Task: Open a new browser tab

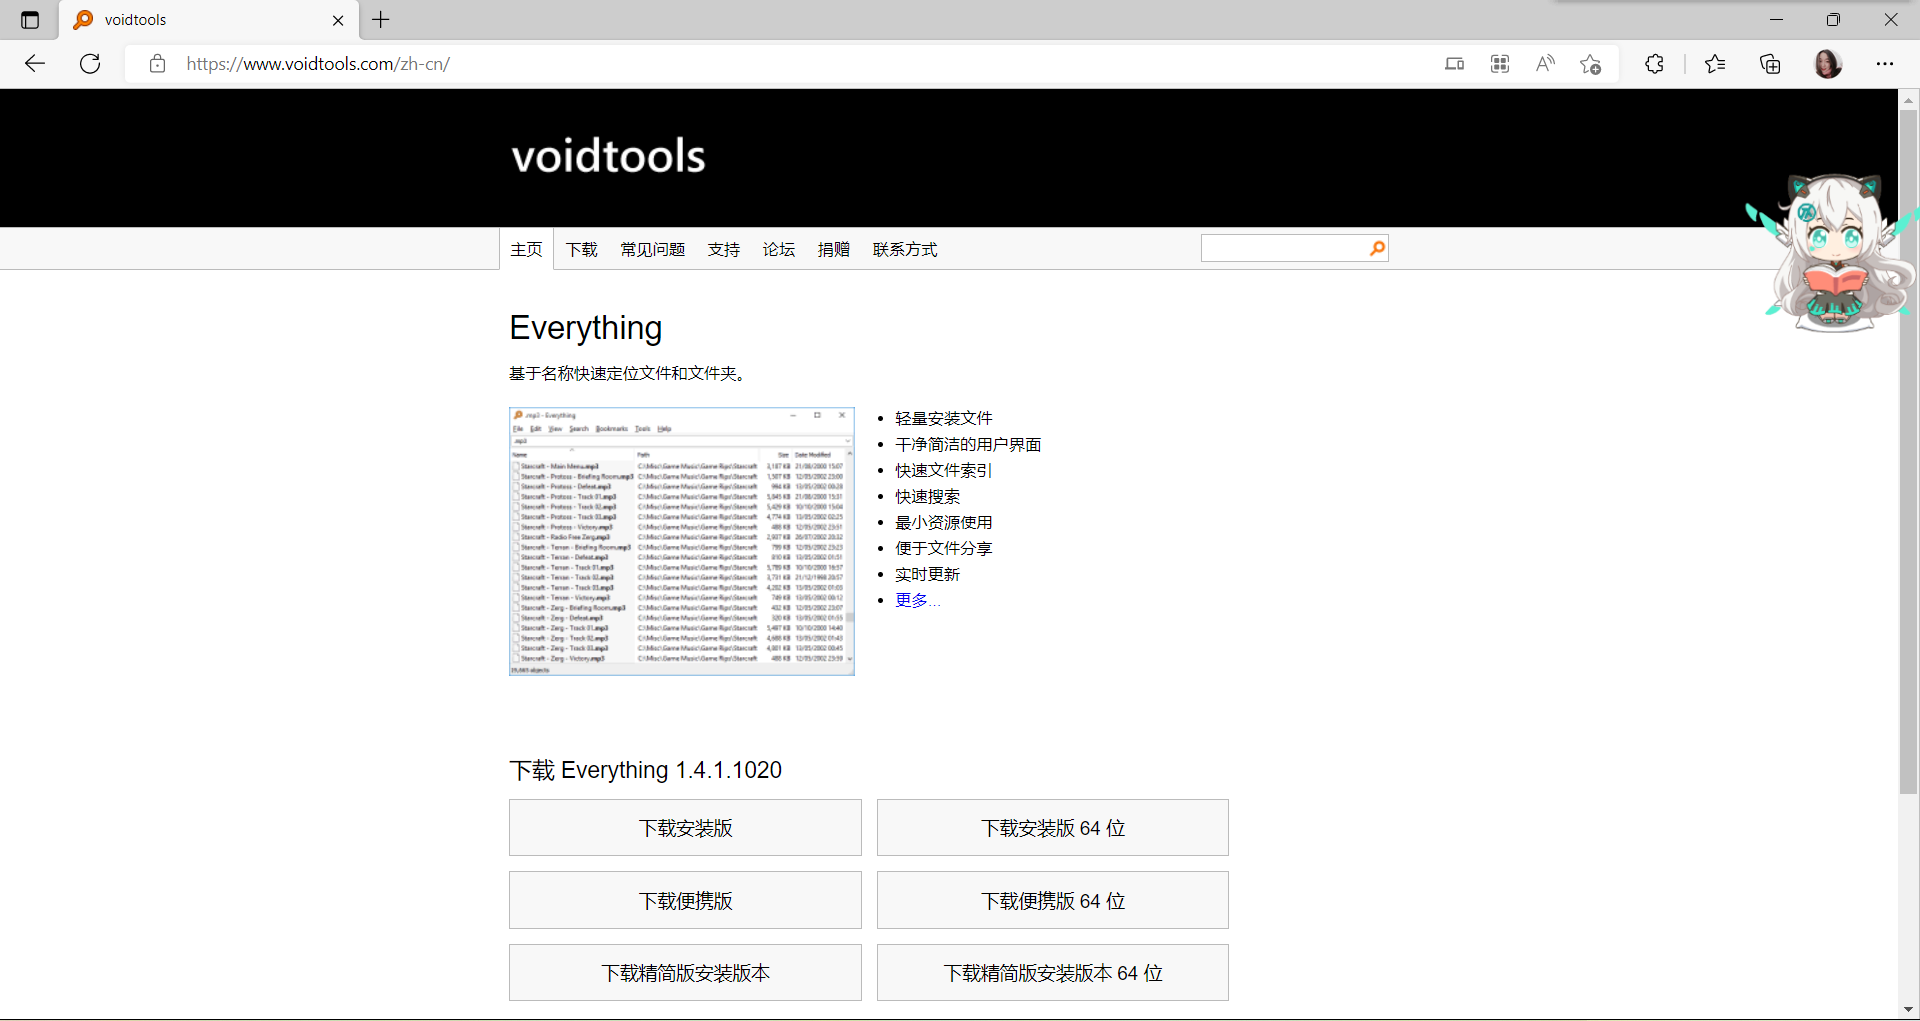Action: 381,19
